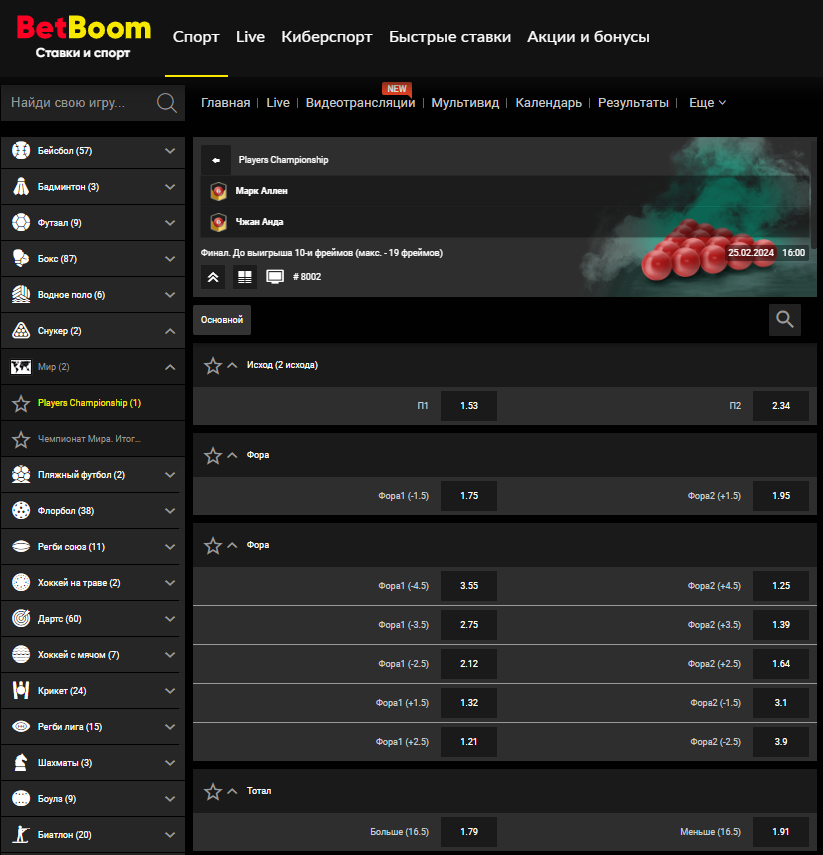
Task: Star the Тотал market
Action: pos(213,791)
